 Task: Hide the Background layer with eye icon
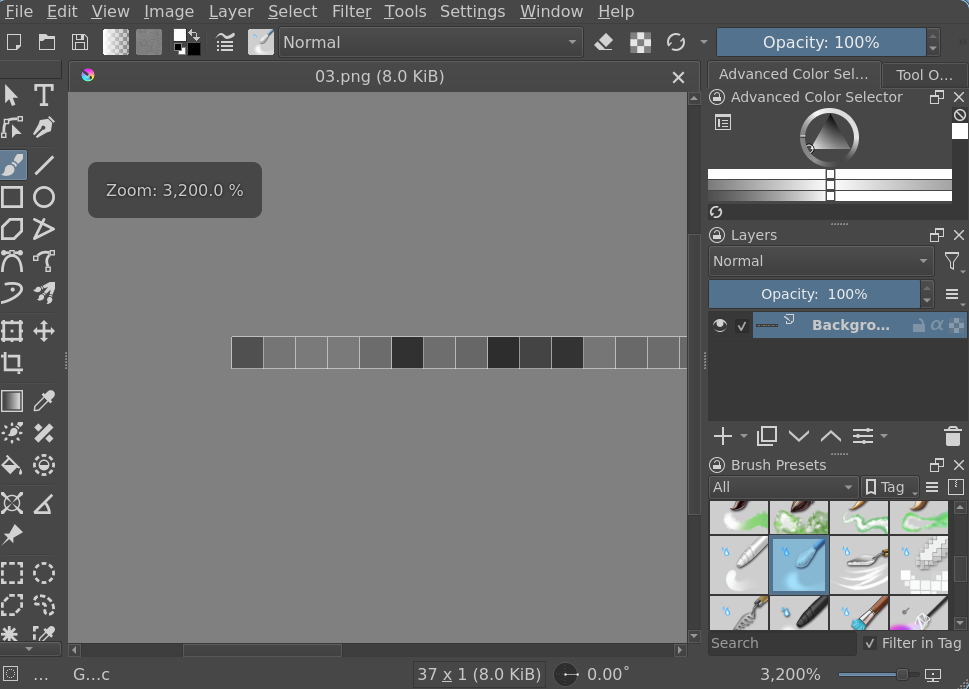click(719, 325)
